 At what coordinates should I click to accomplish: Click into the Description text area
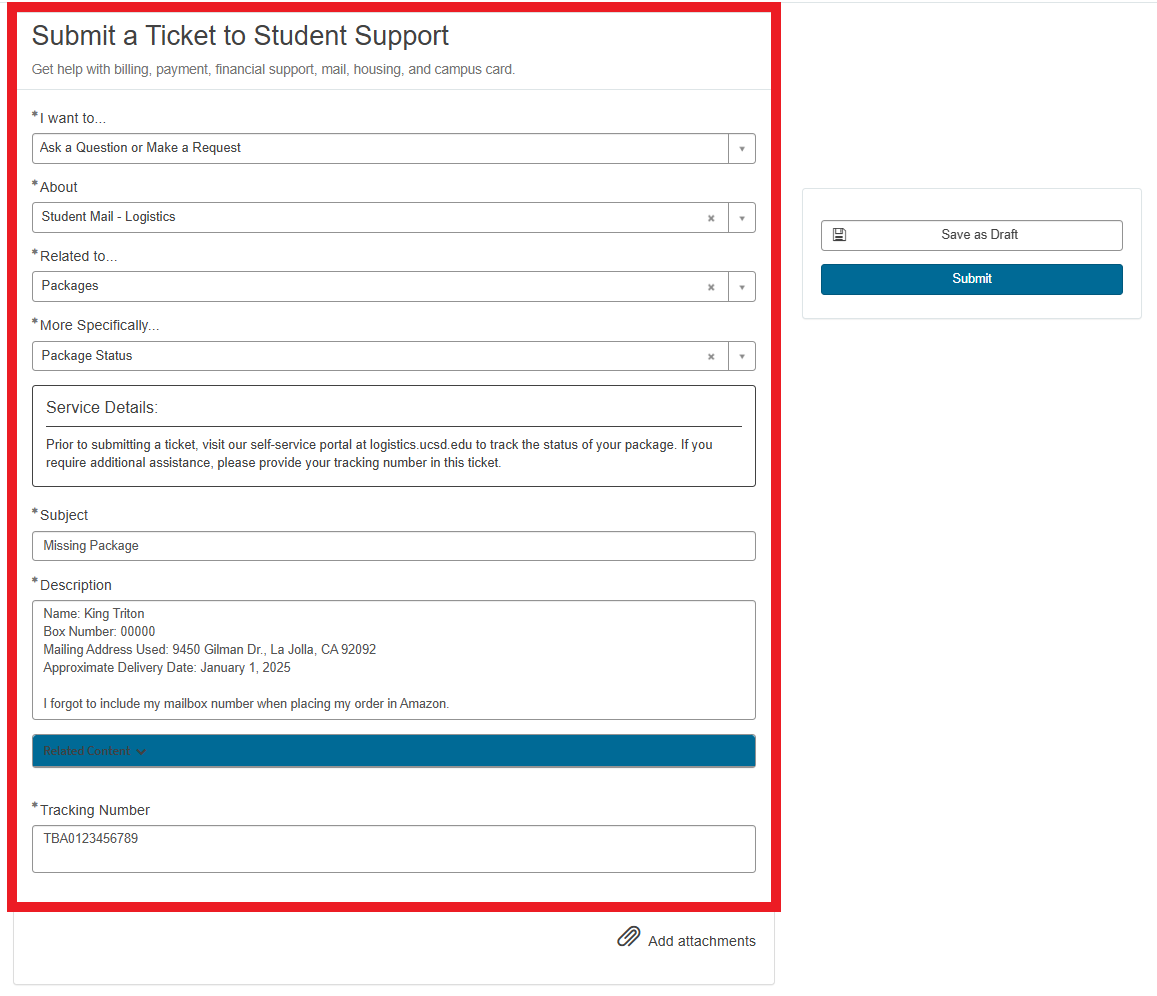(x=393, y=660)
